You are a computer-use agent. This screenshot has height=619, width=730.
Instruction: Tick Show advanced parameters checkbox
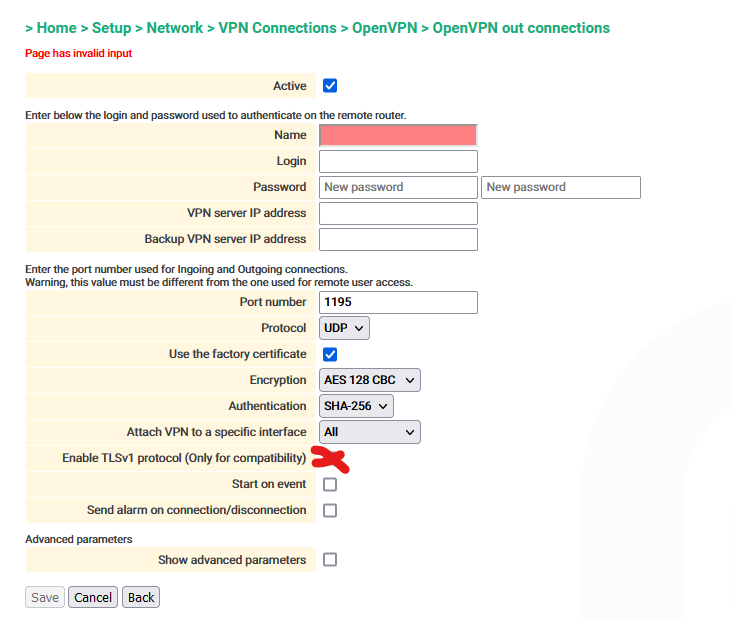(330, 560)
